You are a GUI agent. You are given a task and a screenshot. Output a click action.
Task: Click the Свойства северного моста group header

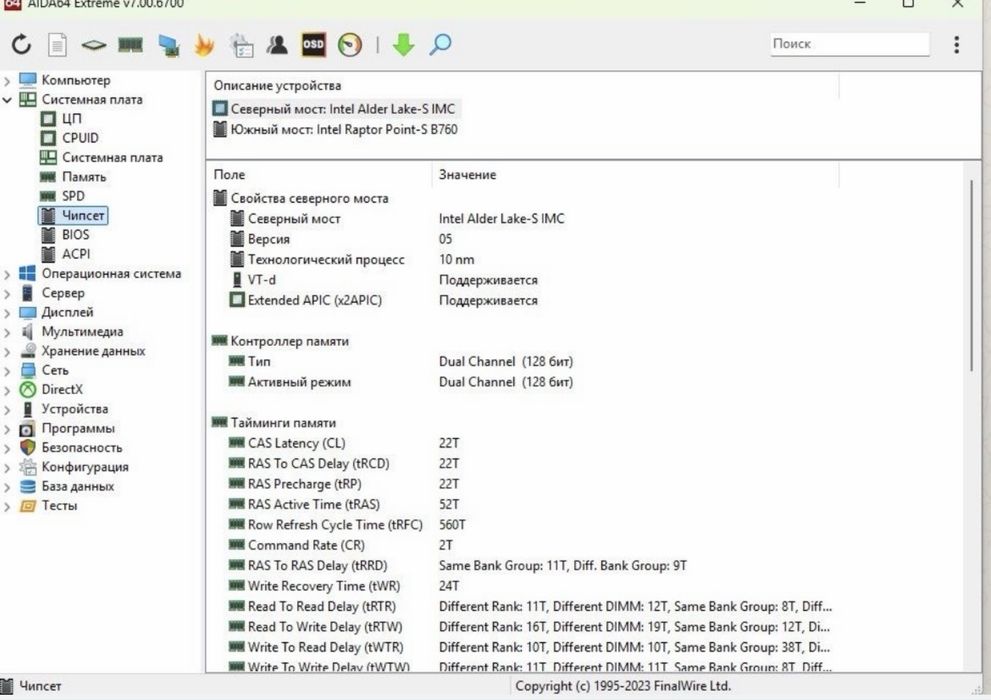coord(301,198)
